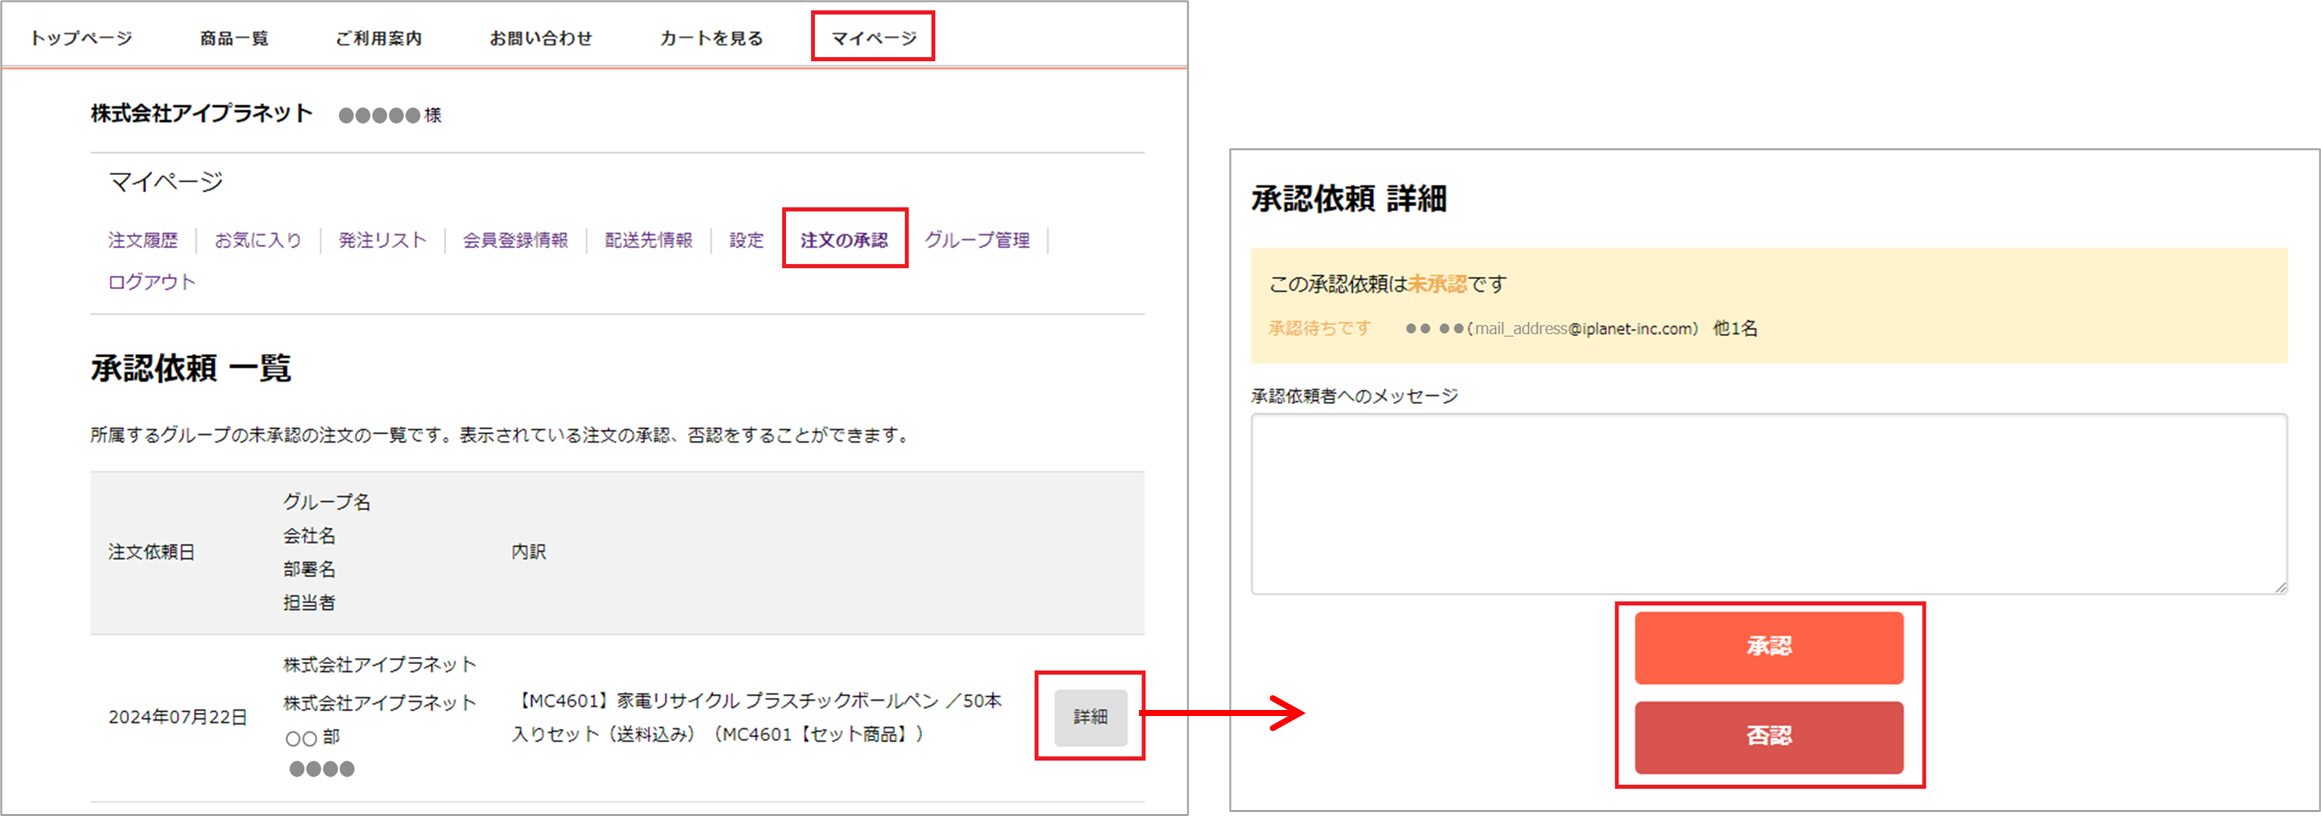Click the 設定 link
Viewport: 2321px width, 816px height.
(746, 240)
